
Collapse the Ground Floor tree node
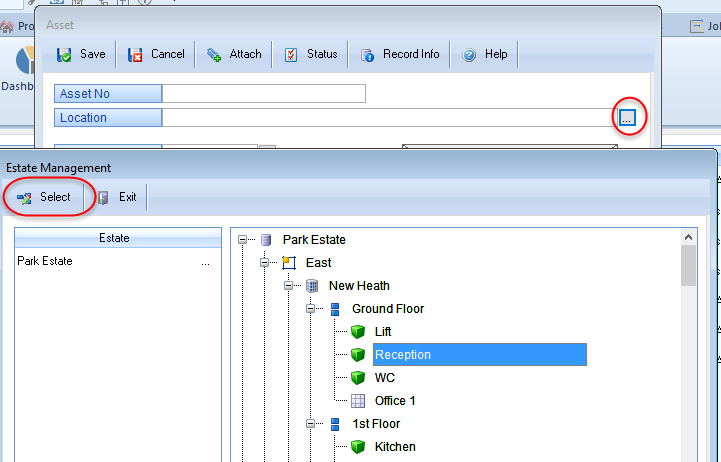(311, 308)
